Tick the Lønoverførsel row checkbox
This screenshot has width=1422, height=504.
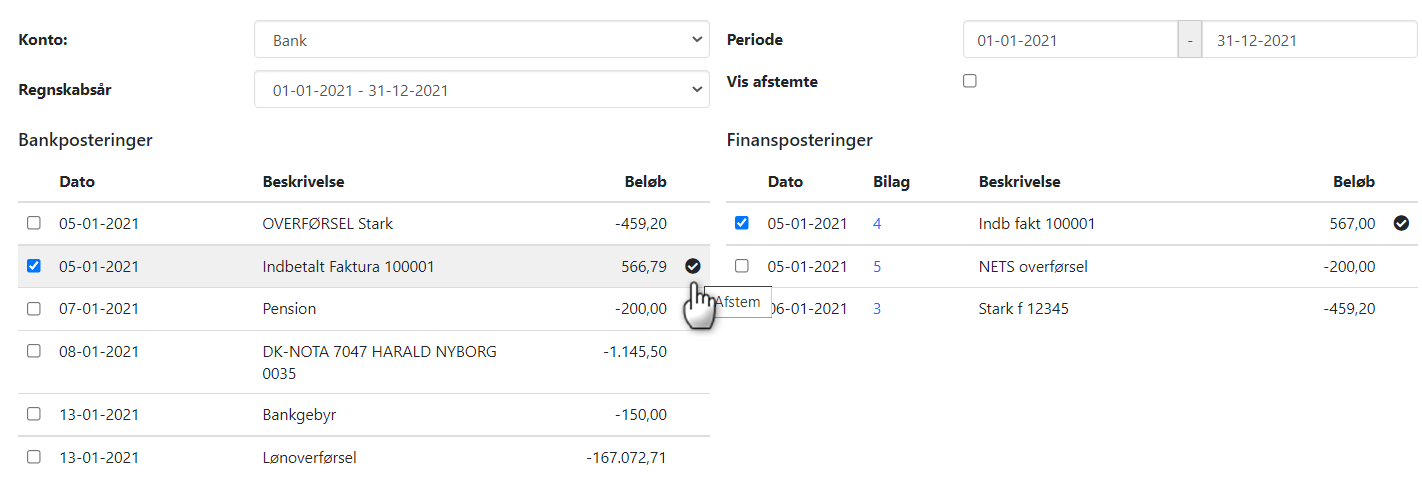tap(34, 457)
